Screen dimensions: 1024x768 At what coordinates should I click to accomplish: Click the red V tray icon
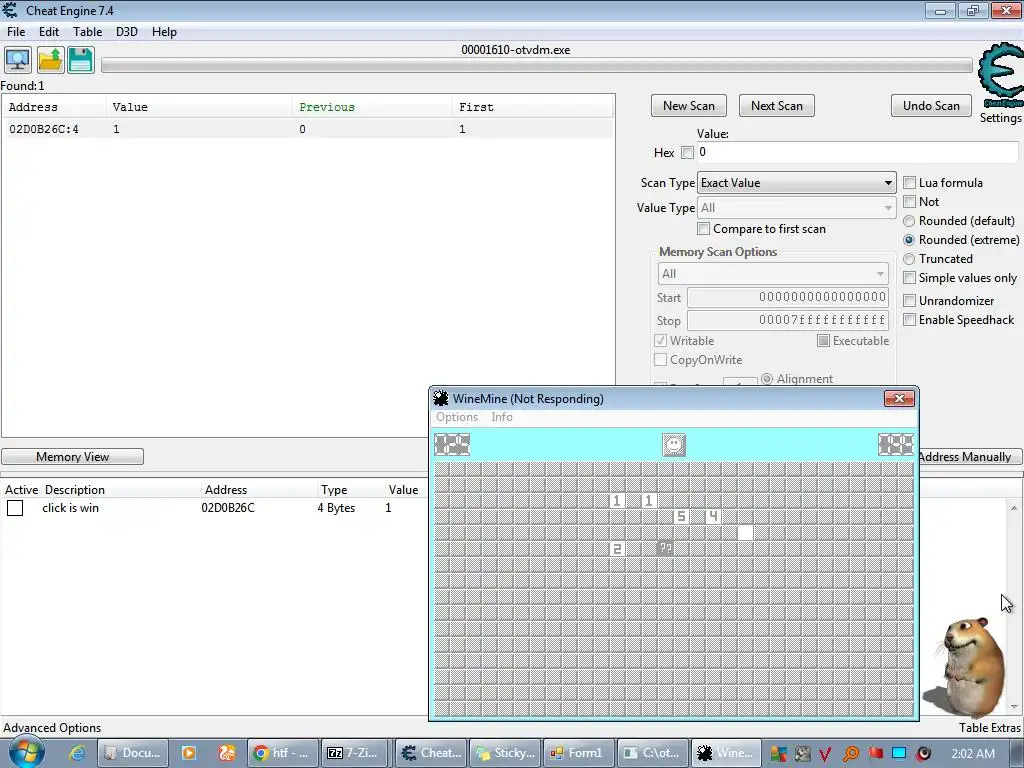825,754
